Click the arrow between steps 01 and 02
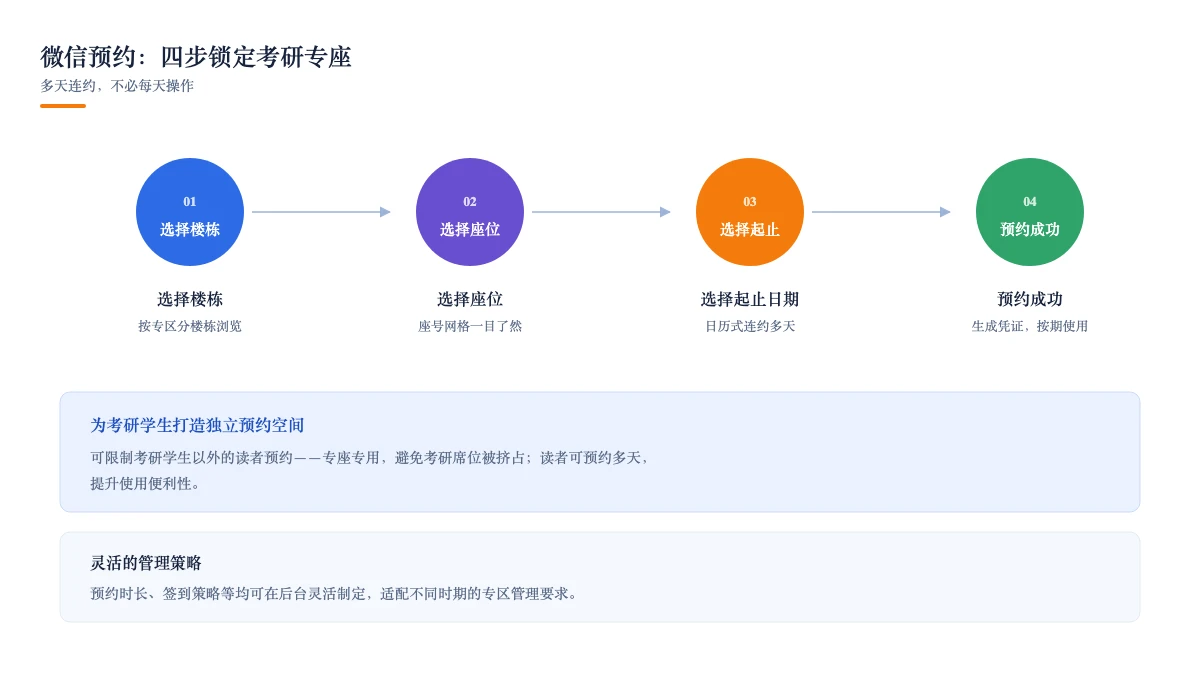 point(321,212)
